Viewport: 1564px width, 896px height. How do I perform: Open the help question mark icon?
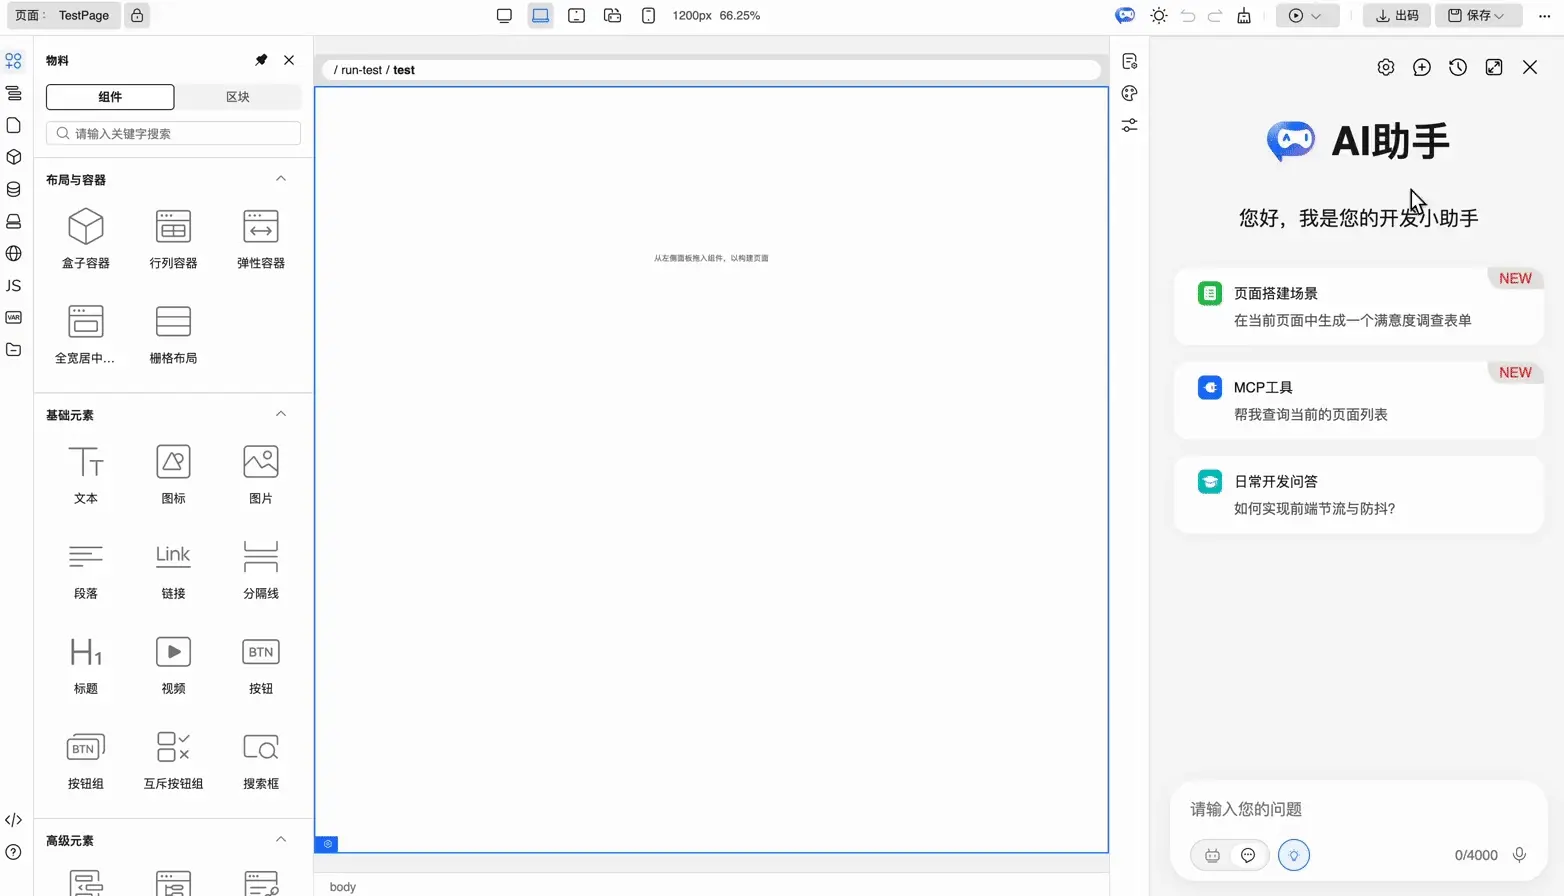tap(14, 852)
